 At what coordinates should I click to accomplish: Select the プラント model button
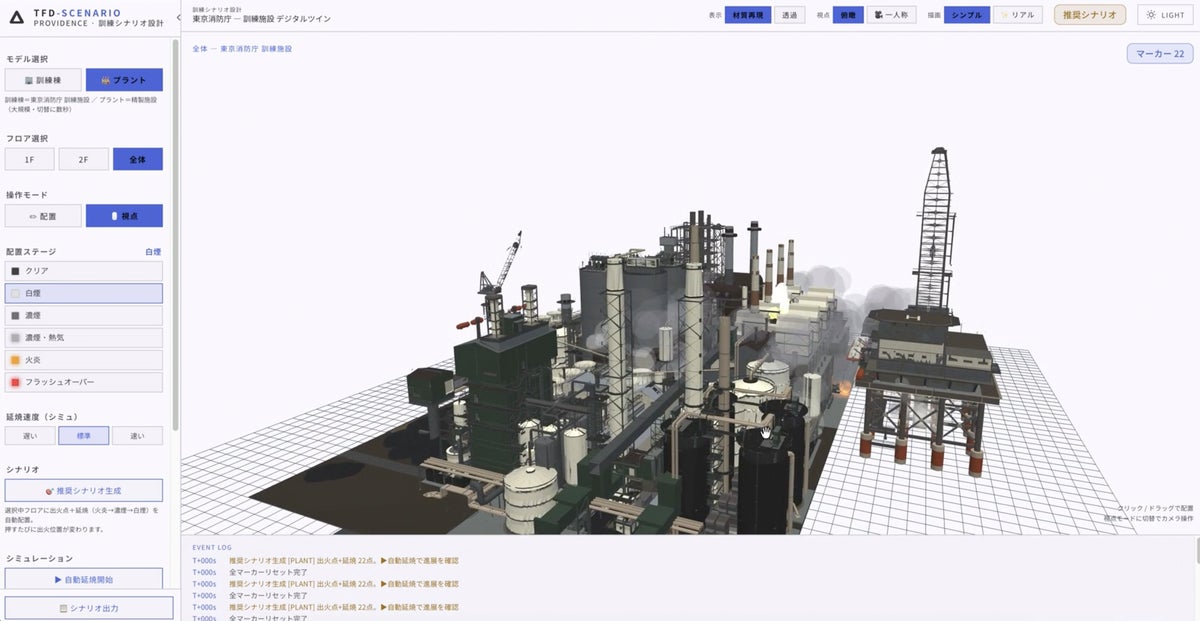point(124,80)
